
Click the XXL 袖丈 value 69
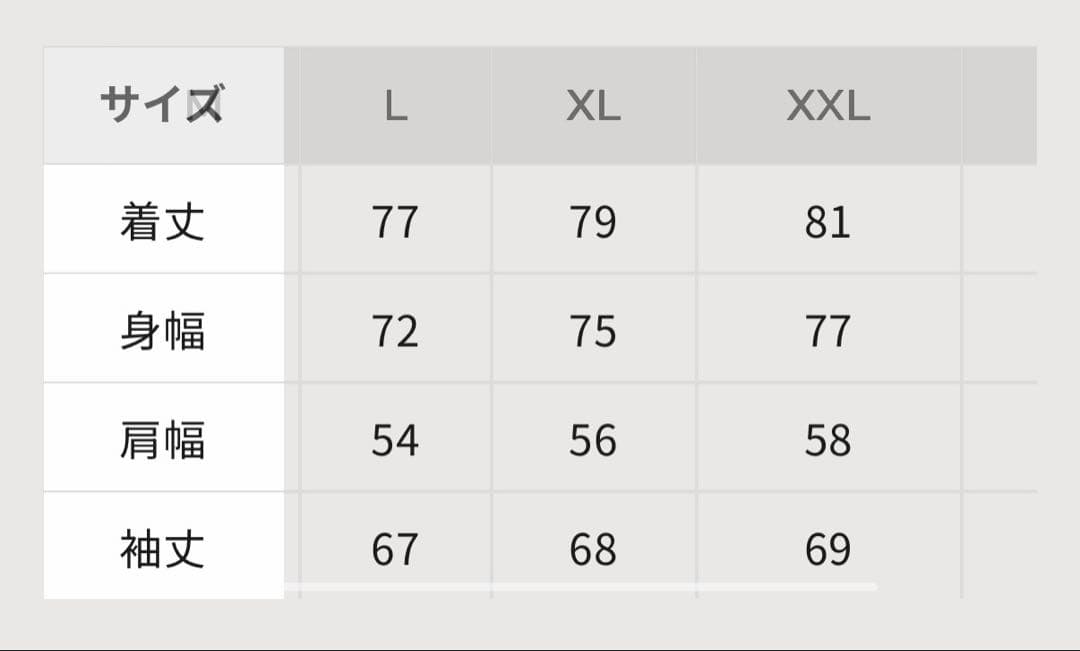828,550
